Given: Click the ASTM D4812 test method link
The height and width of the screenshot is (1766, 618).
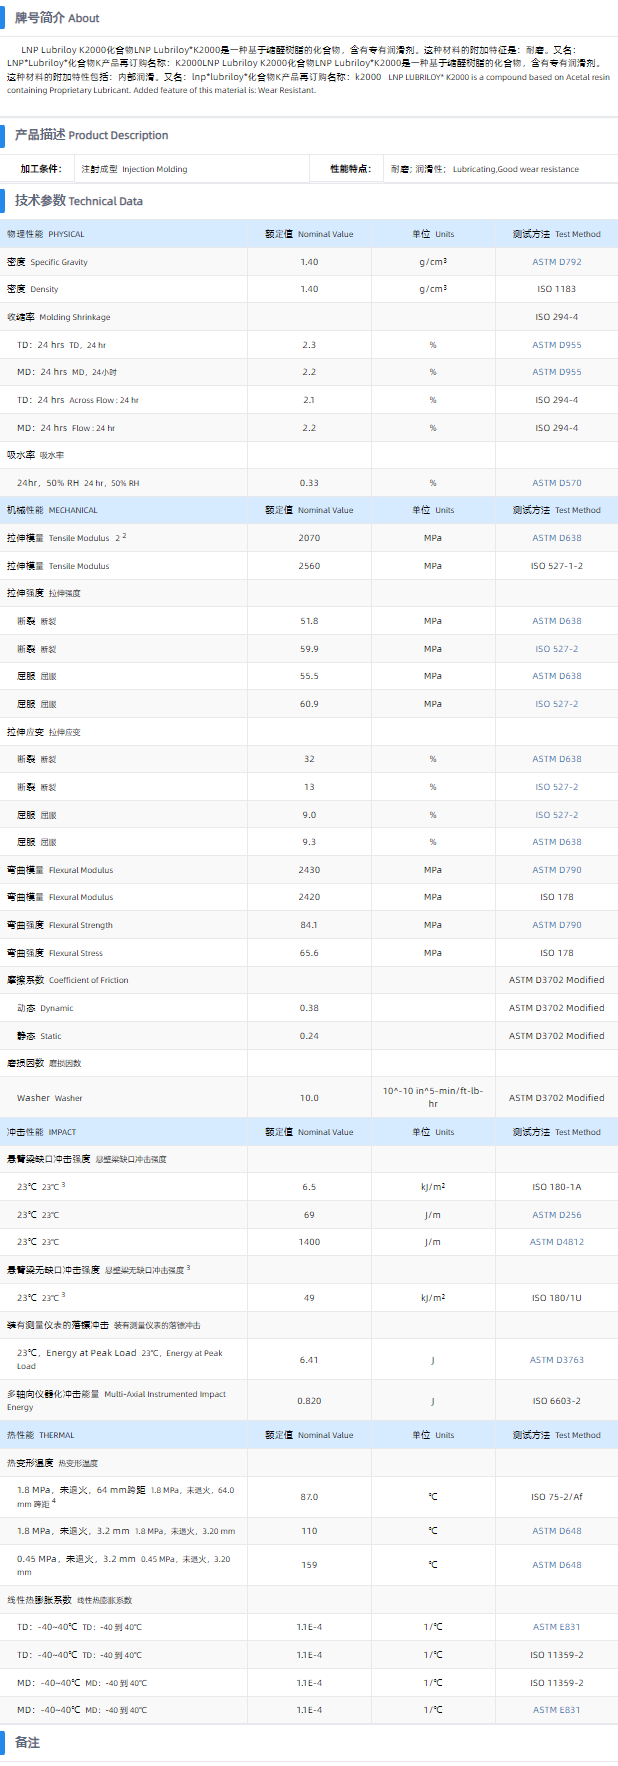Looking at the screenshot, I should click(x=556, y=1242).
